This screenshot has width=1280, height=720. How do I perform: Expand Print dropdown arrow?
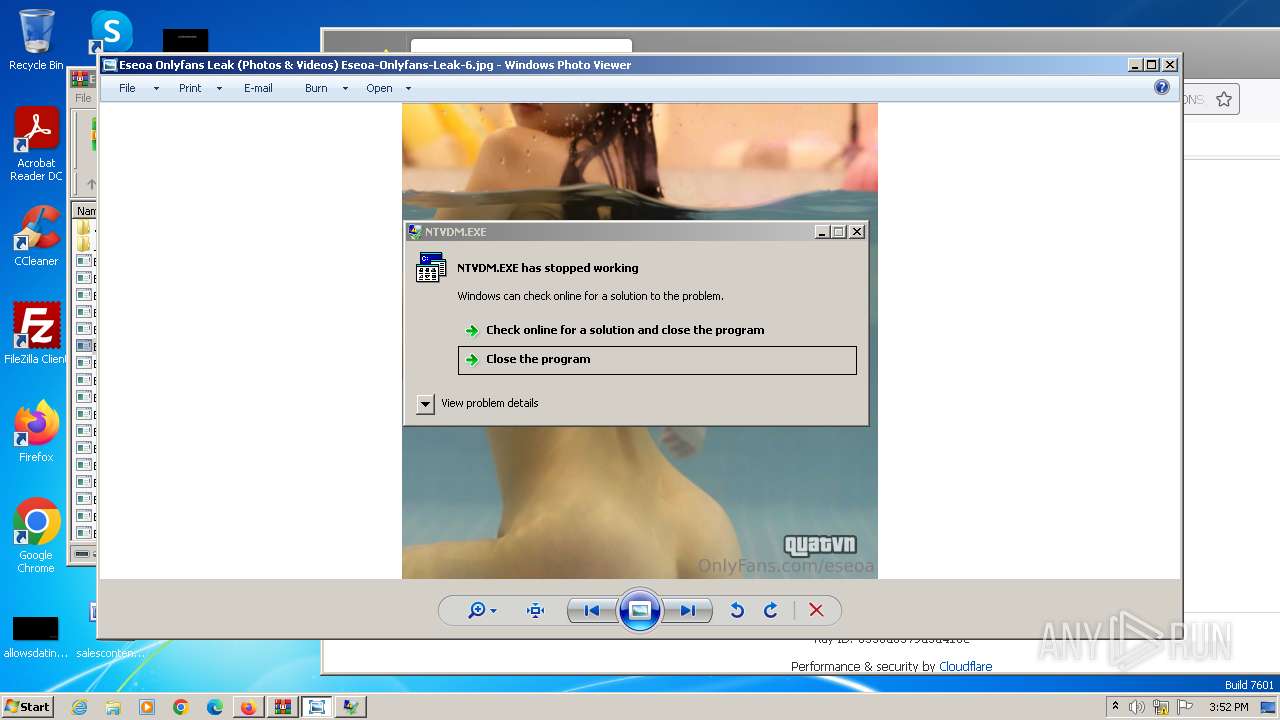219,89
